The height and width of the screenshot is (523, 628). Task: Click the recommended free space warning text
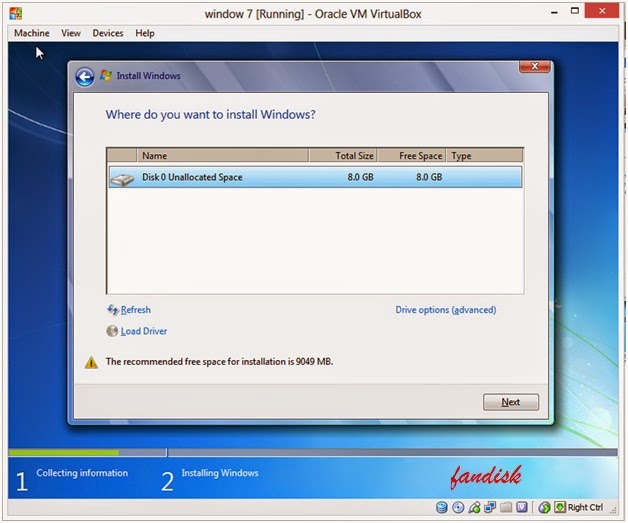pos(219,362)
